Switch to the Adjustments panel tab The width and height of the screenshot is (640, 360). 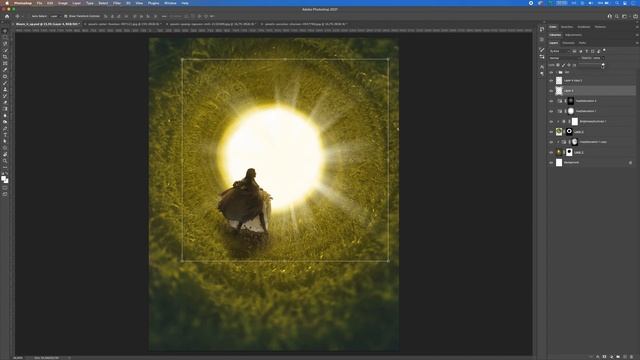coord(573,35)
